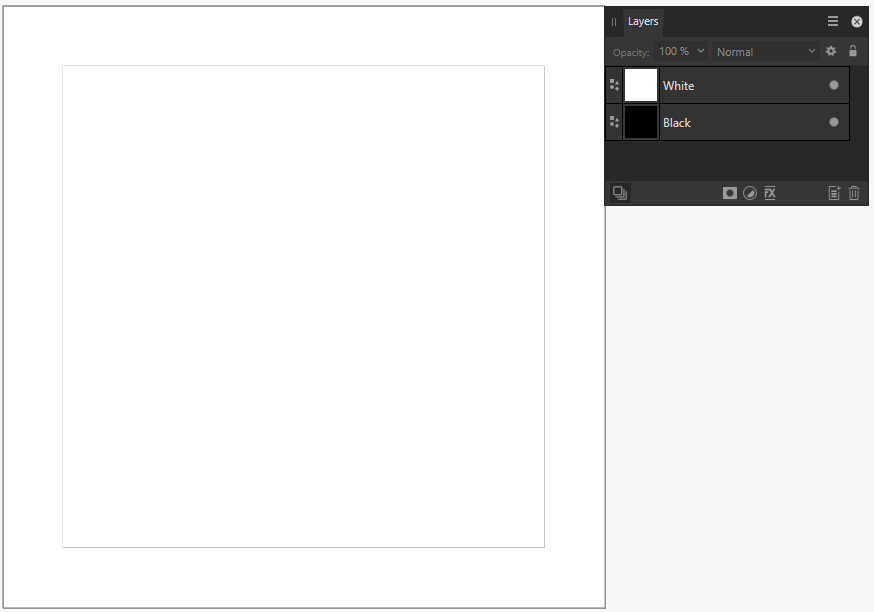Add an adjustment layer via half-circle icon
Viewport: 874px width, 612px height.
pyautogui.click(x=750, y=193)
